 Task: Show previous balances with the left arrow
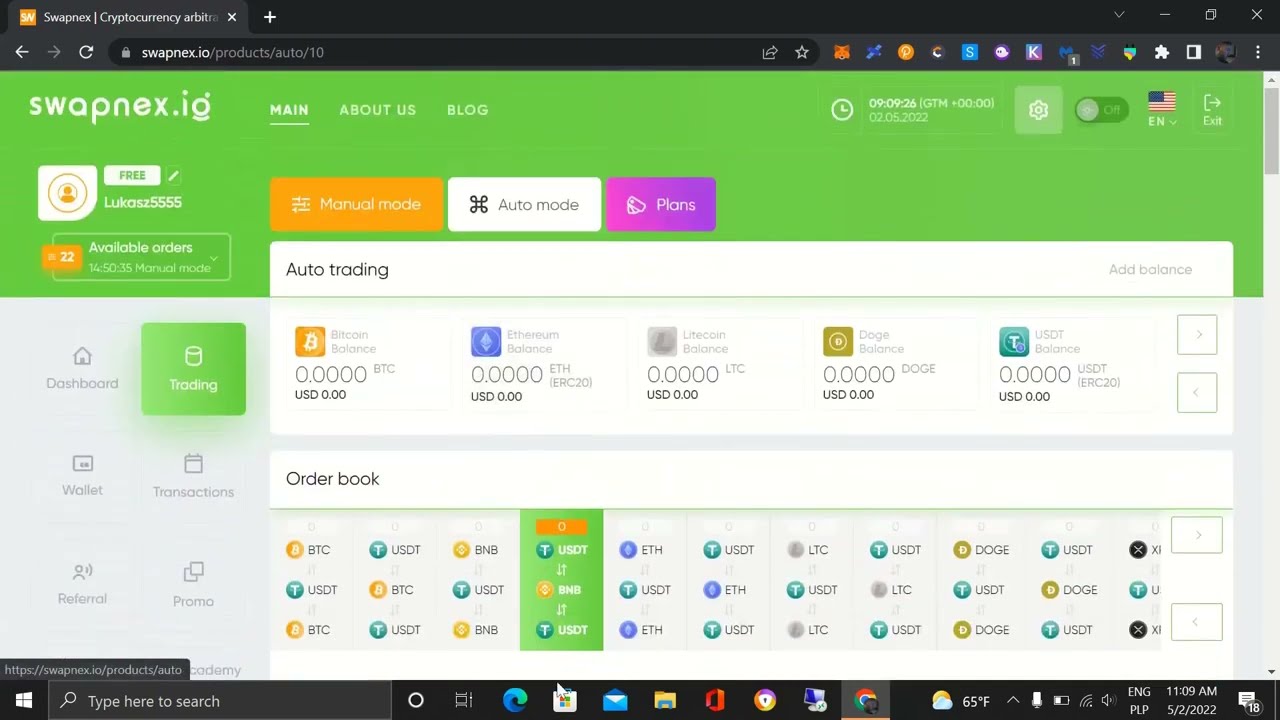coord(1197,393)
